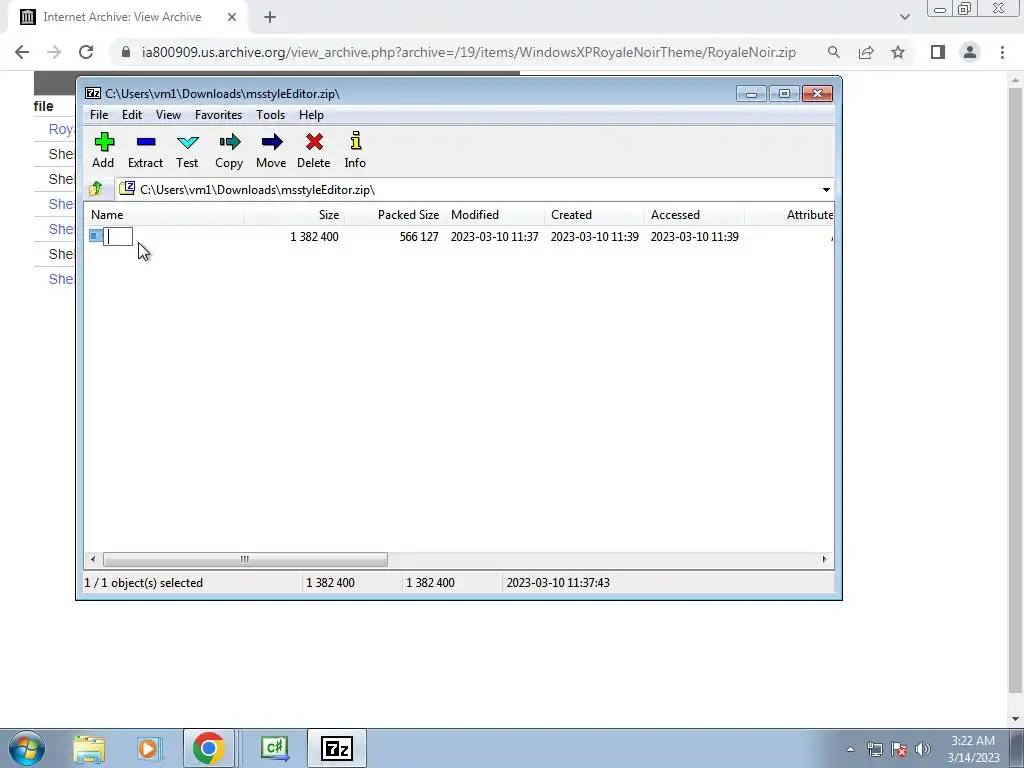
Task: Sort by the Modified column header
Action: (494, 215)
